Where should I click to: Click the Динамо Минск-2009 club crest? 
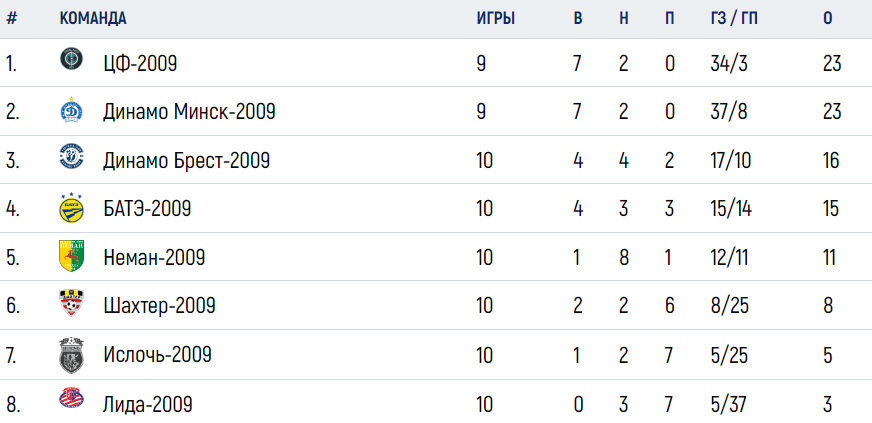click(71, 110)
